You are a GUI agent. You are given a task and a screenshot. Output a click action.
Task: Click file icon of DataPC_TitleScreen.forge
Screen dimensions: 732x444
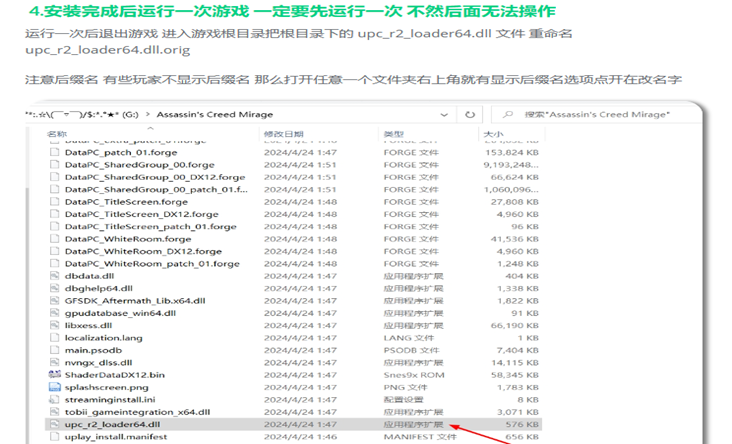pyautogui.click(x=55, y=202)
